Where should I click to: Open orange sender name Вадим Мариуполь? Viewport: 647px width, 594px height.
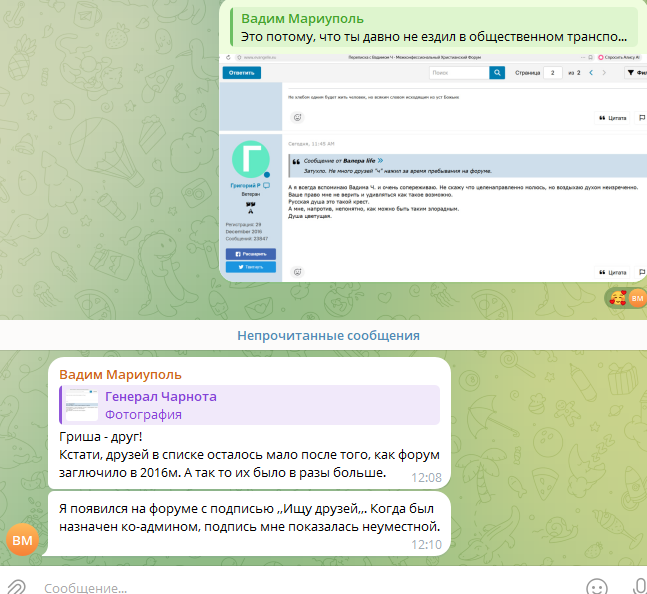tap(120, 375)
